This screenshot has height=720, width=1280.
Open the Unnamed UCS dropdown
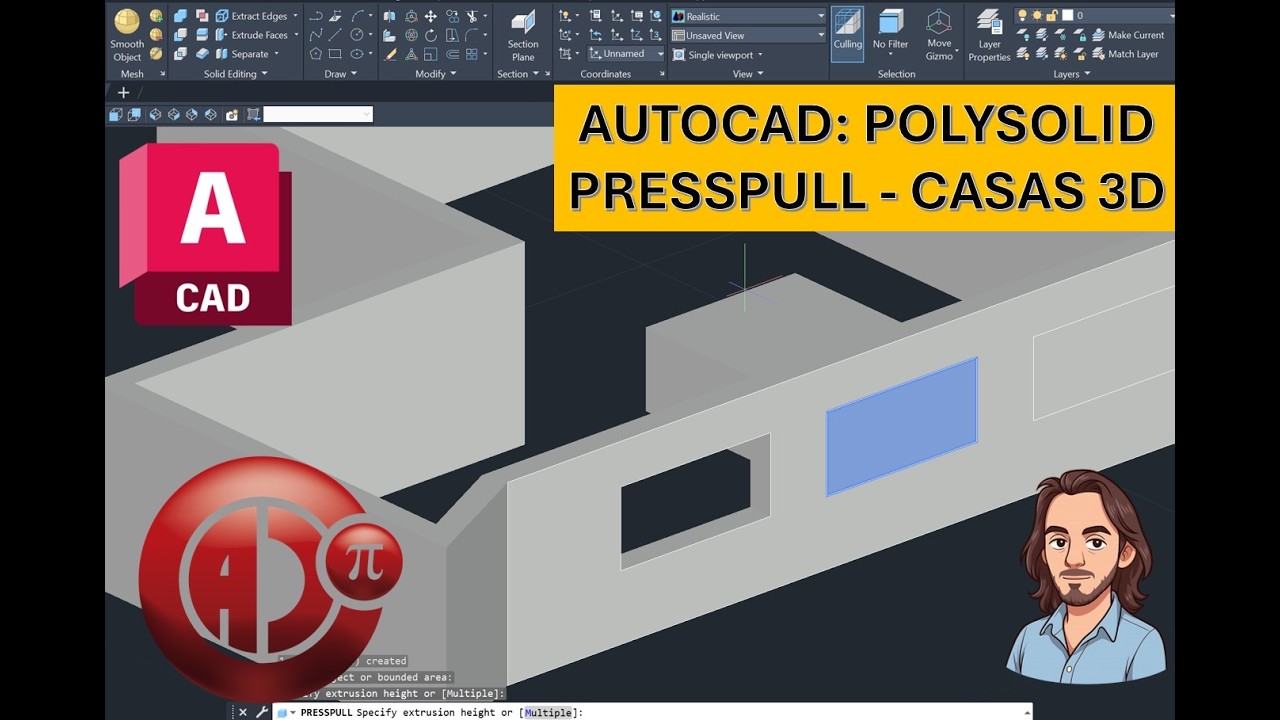(626, 54)
